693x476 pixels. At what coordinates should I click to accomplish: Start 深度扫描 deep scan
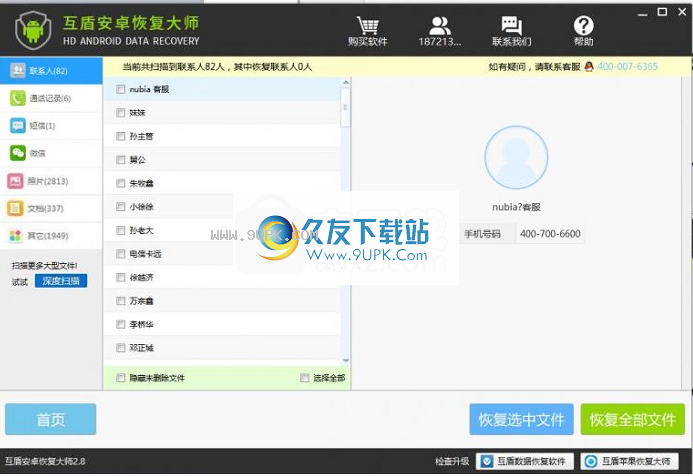click(x=61, y=281)
